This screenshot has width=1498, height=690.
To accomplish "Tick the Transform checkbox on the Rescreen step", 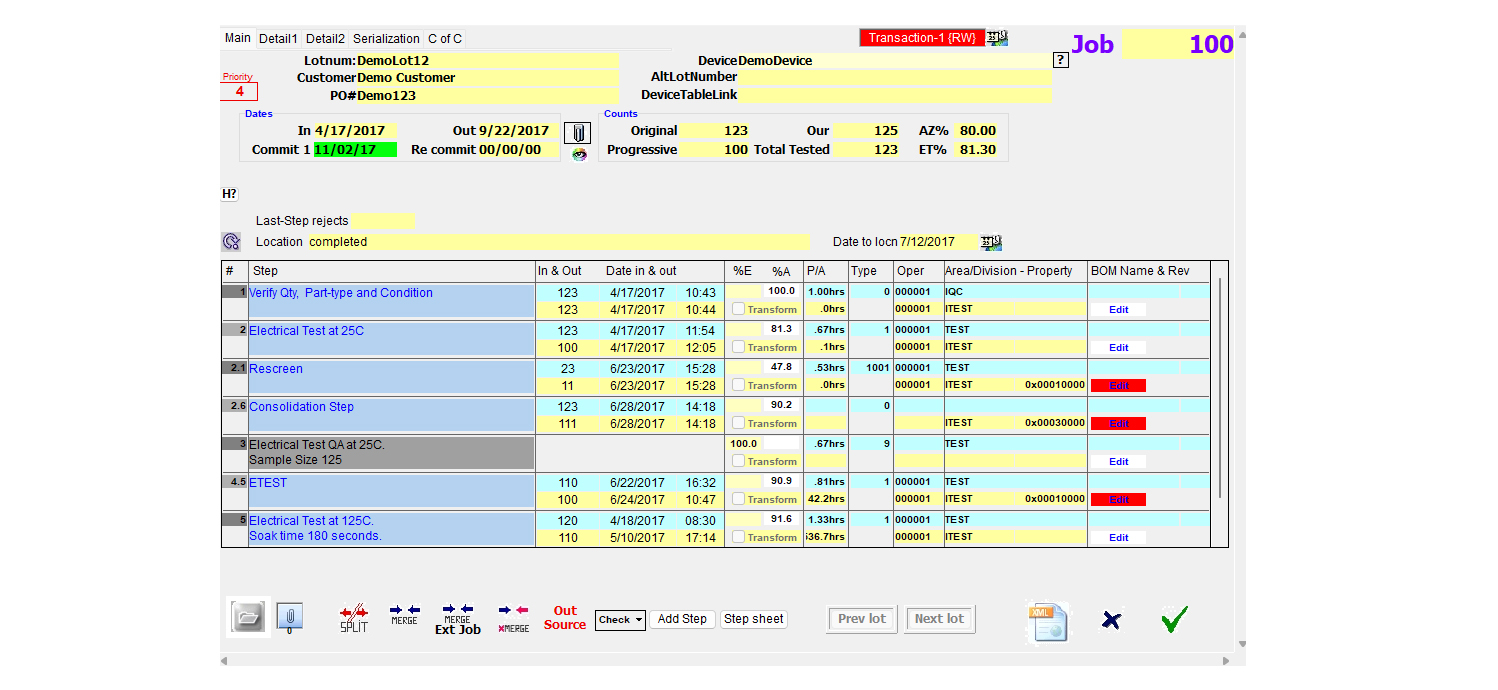I will pyautogui.click(x=738, y=385).
